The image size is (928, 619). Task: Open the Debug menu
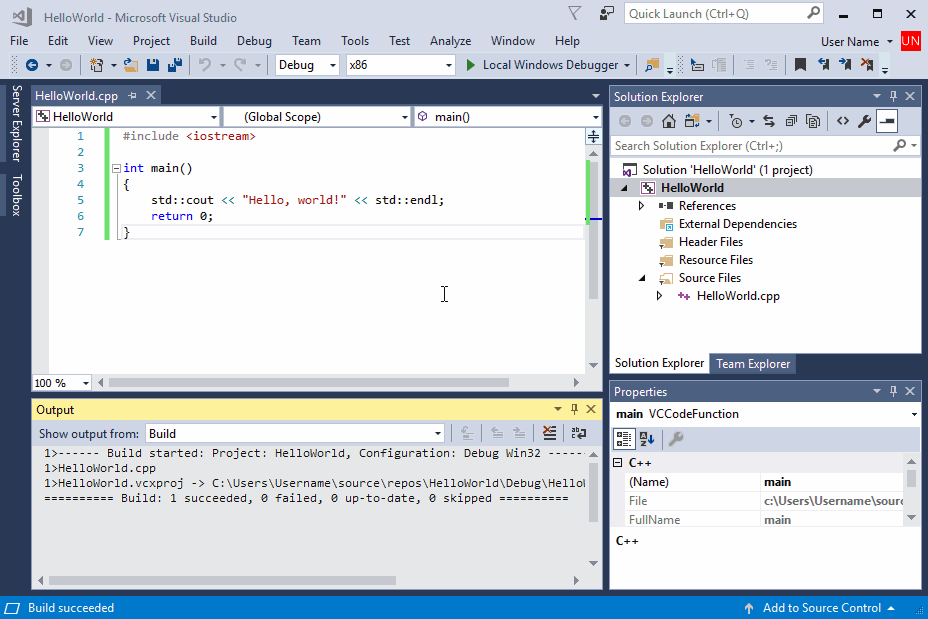click(x=254, y=41)
